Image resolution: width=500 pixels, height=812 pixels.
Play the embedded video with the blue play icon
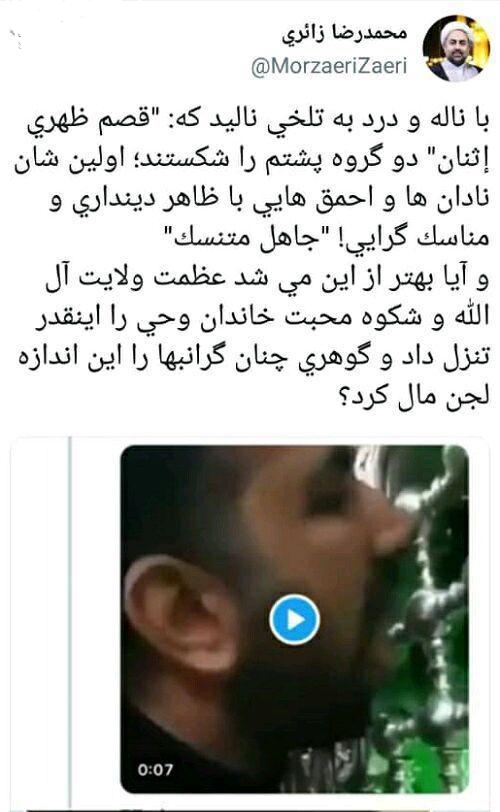pos(294,619)
